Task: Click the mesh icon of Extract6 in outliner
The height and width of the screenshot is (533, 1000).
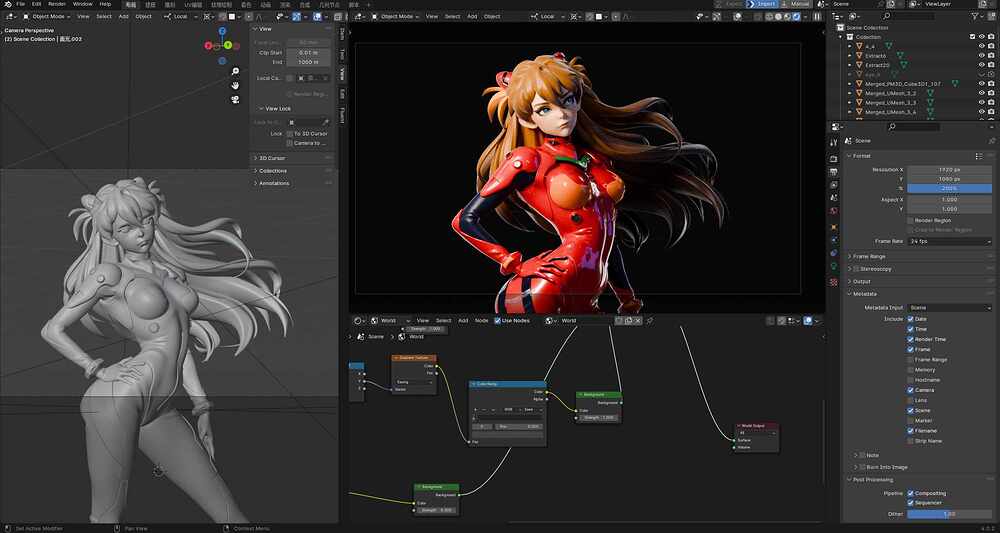Action: (x=859, y=55)
